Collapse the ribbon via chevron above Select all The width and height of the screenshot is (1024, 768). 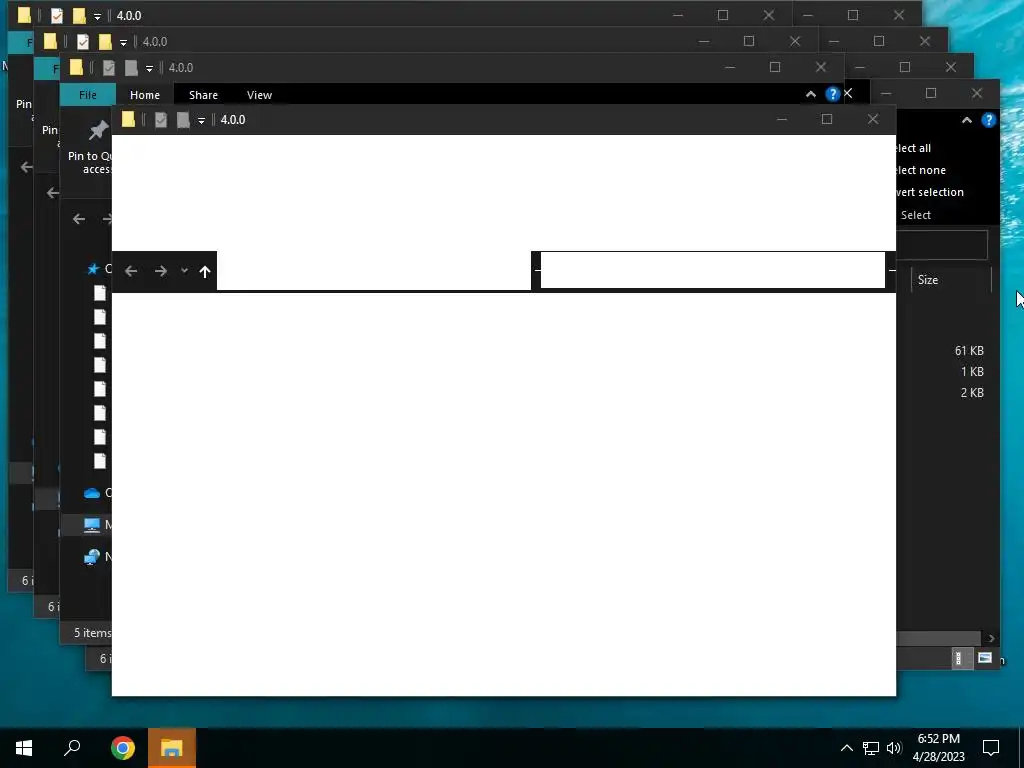(x=967, y=120)
